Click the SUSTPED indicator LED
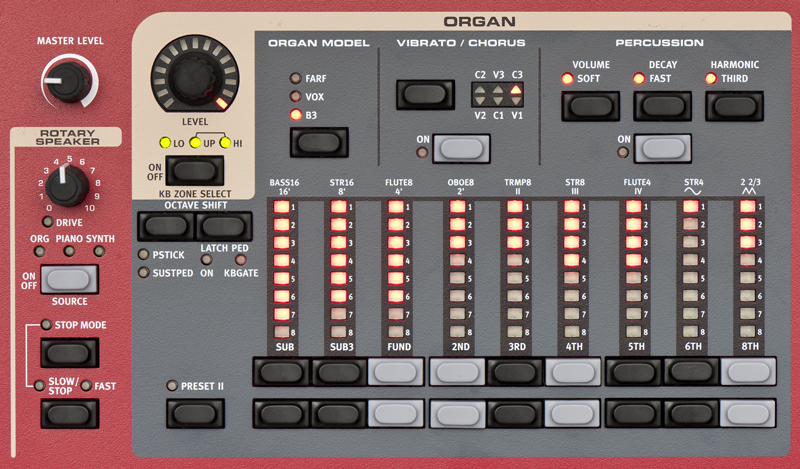 pos(143,273)
